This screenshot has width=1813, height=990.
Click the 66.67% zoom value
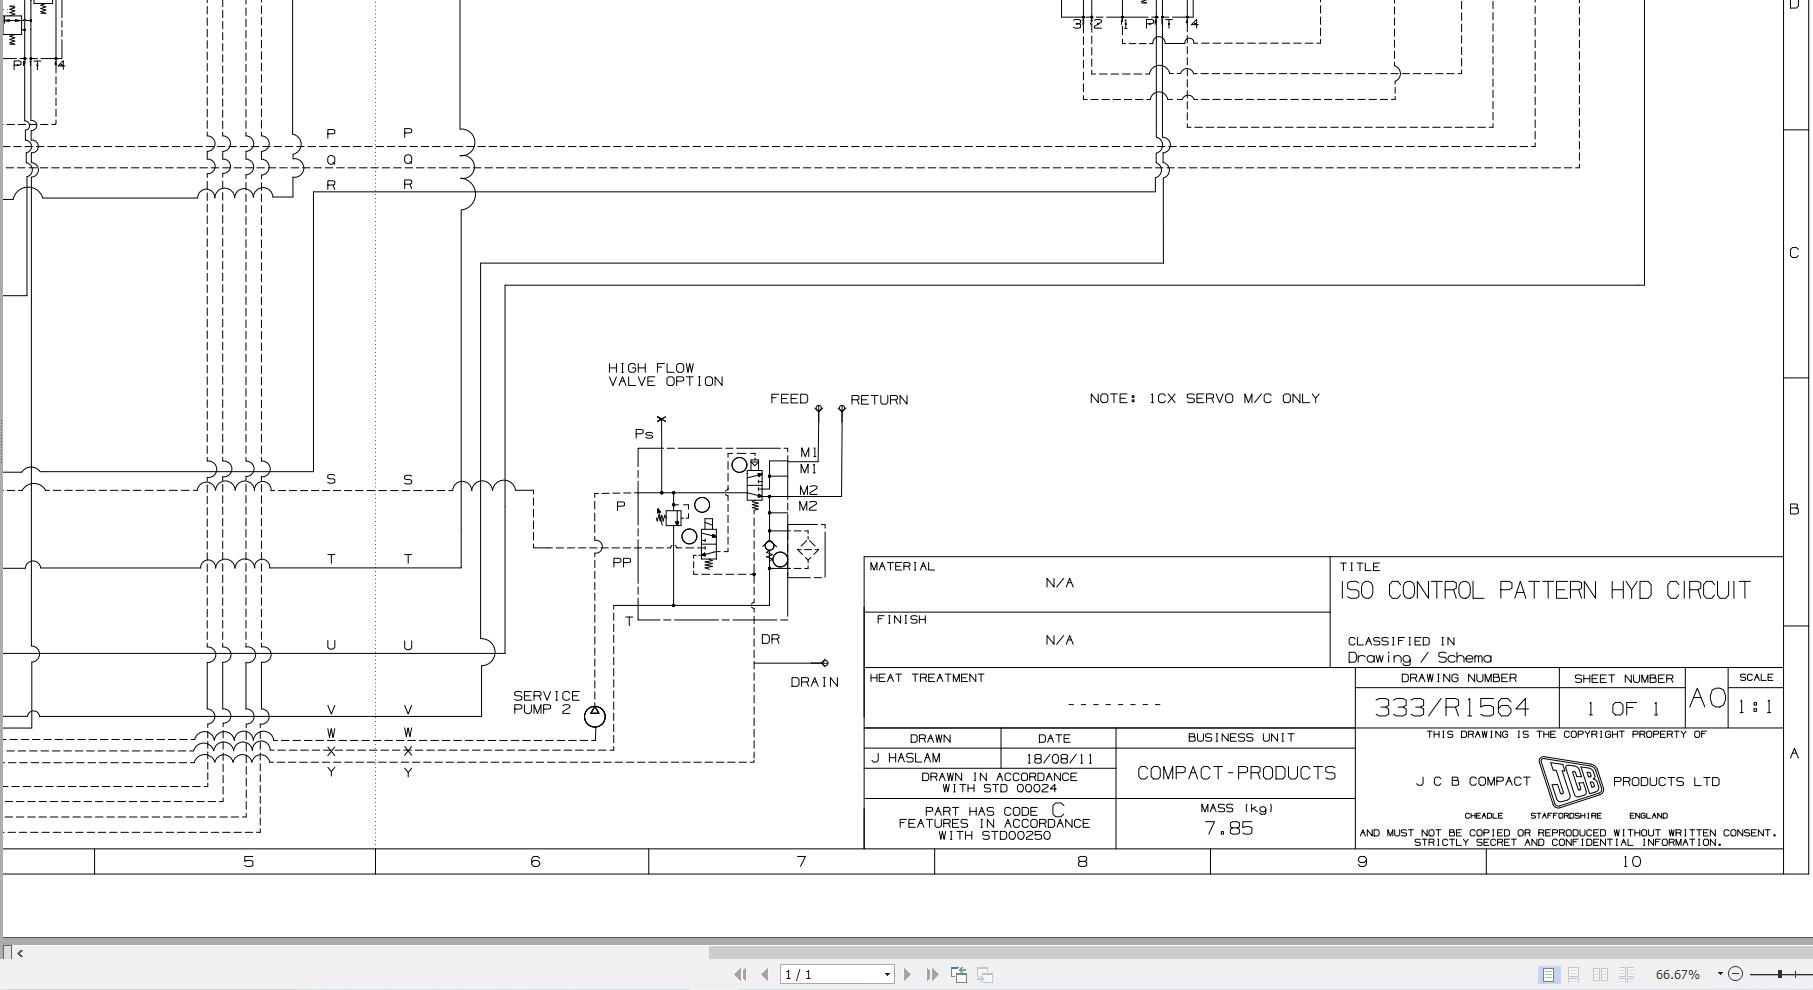(1677, 974)
